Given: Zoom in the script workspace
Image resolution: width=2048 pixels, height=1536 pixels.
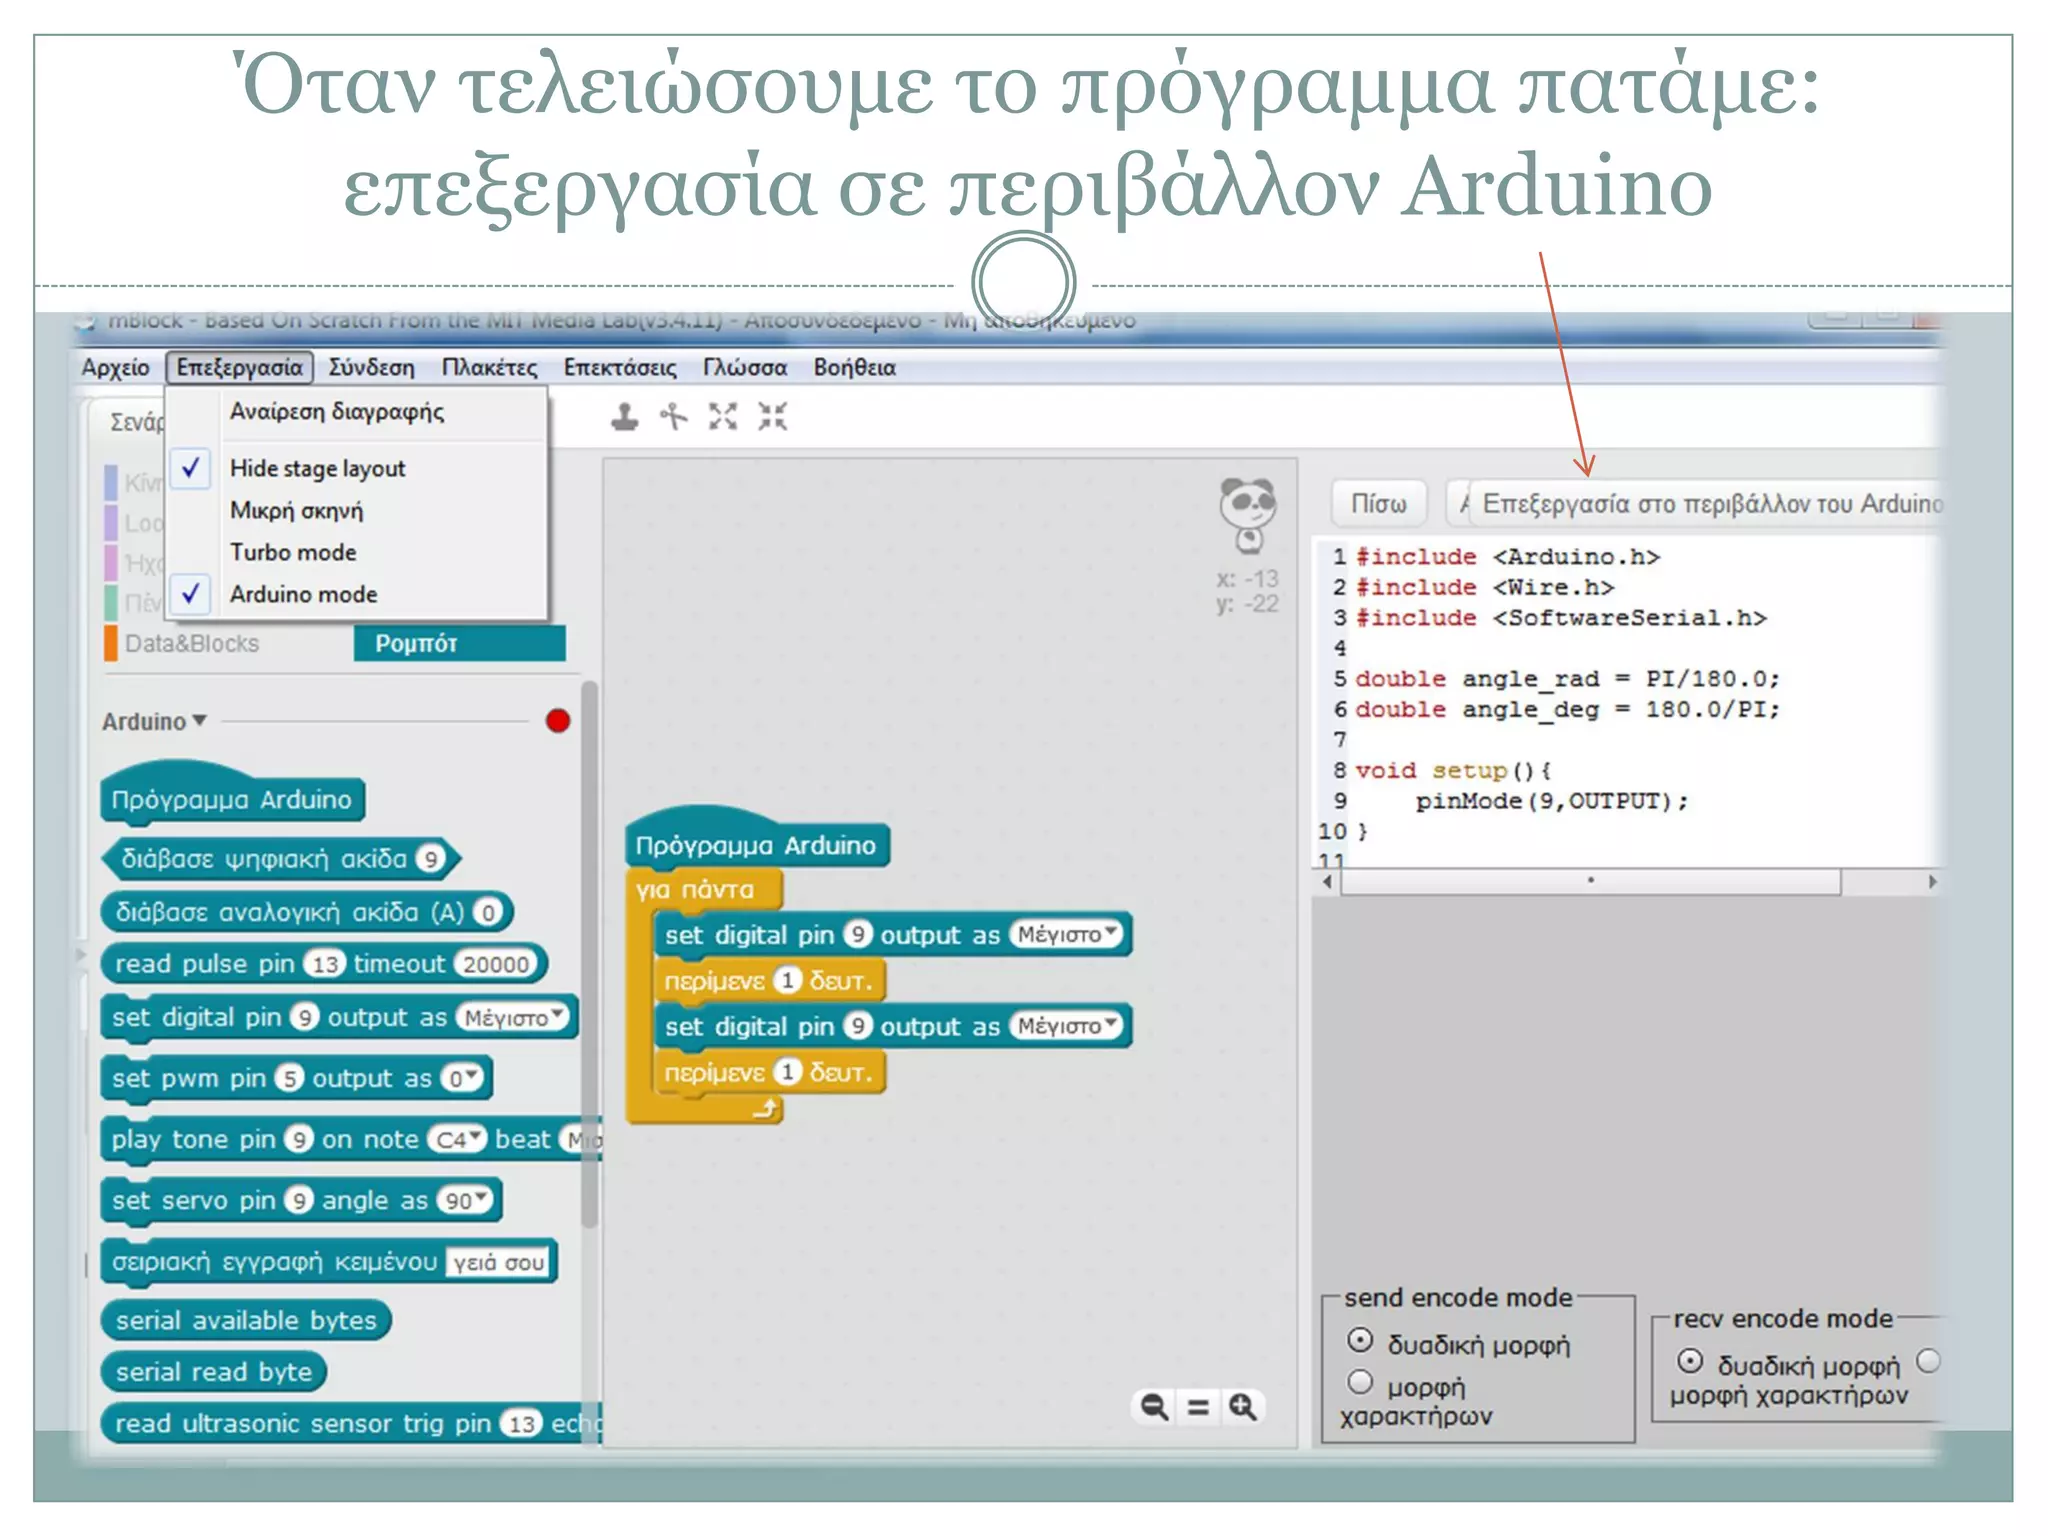Looking at the screenshot, I should [1243, 1407].
